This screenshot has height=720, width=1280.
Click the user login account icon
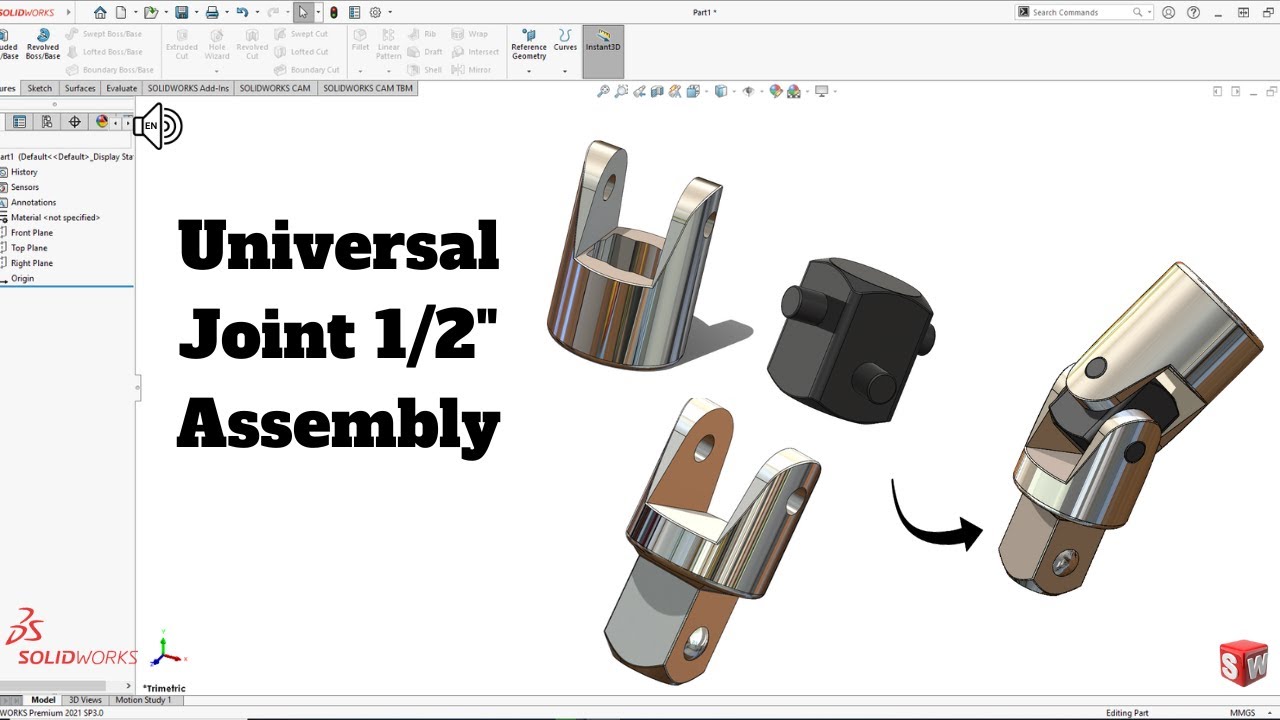coord(1169,12)
